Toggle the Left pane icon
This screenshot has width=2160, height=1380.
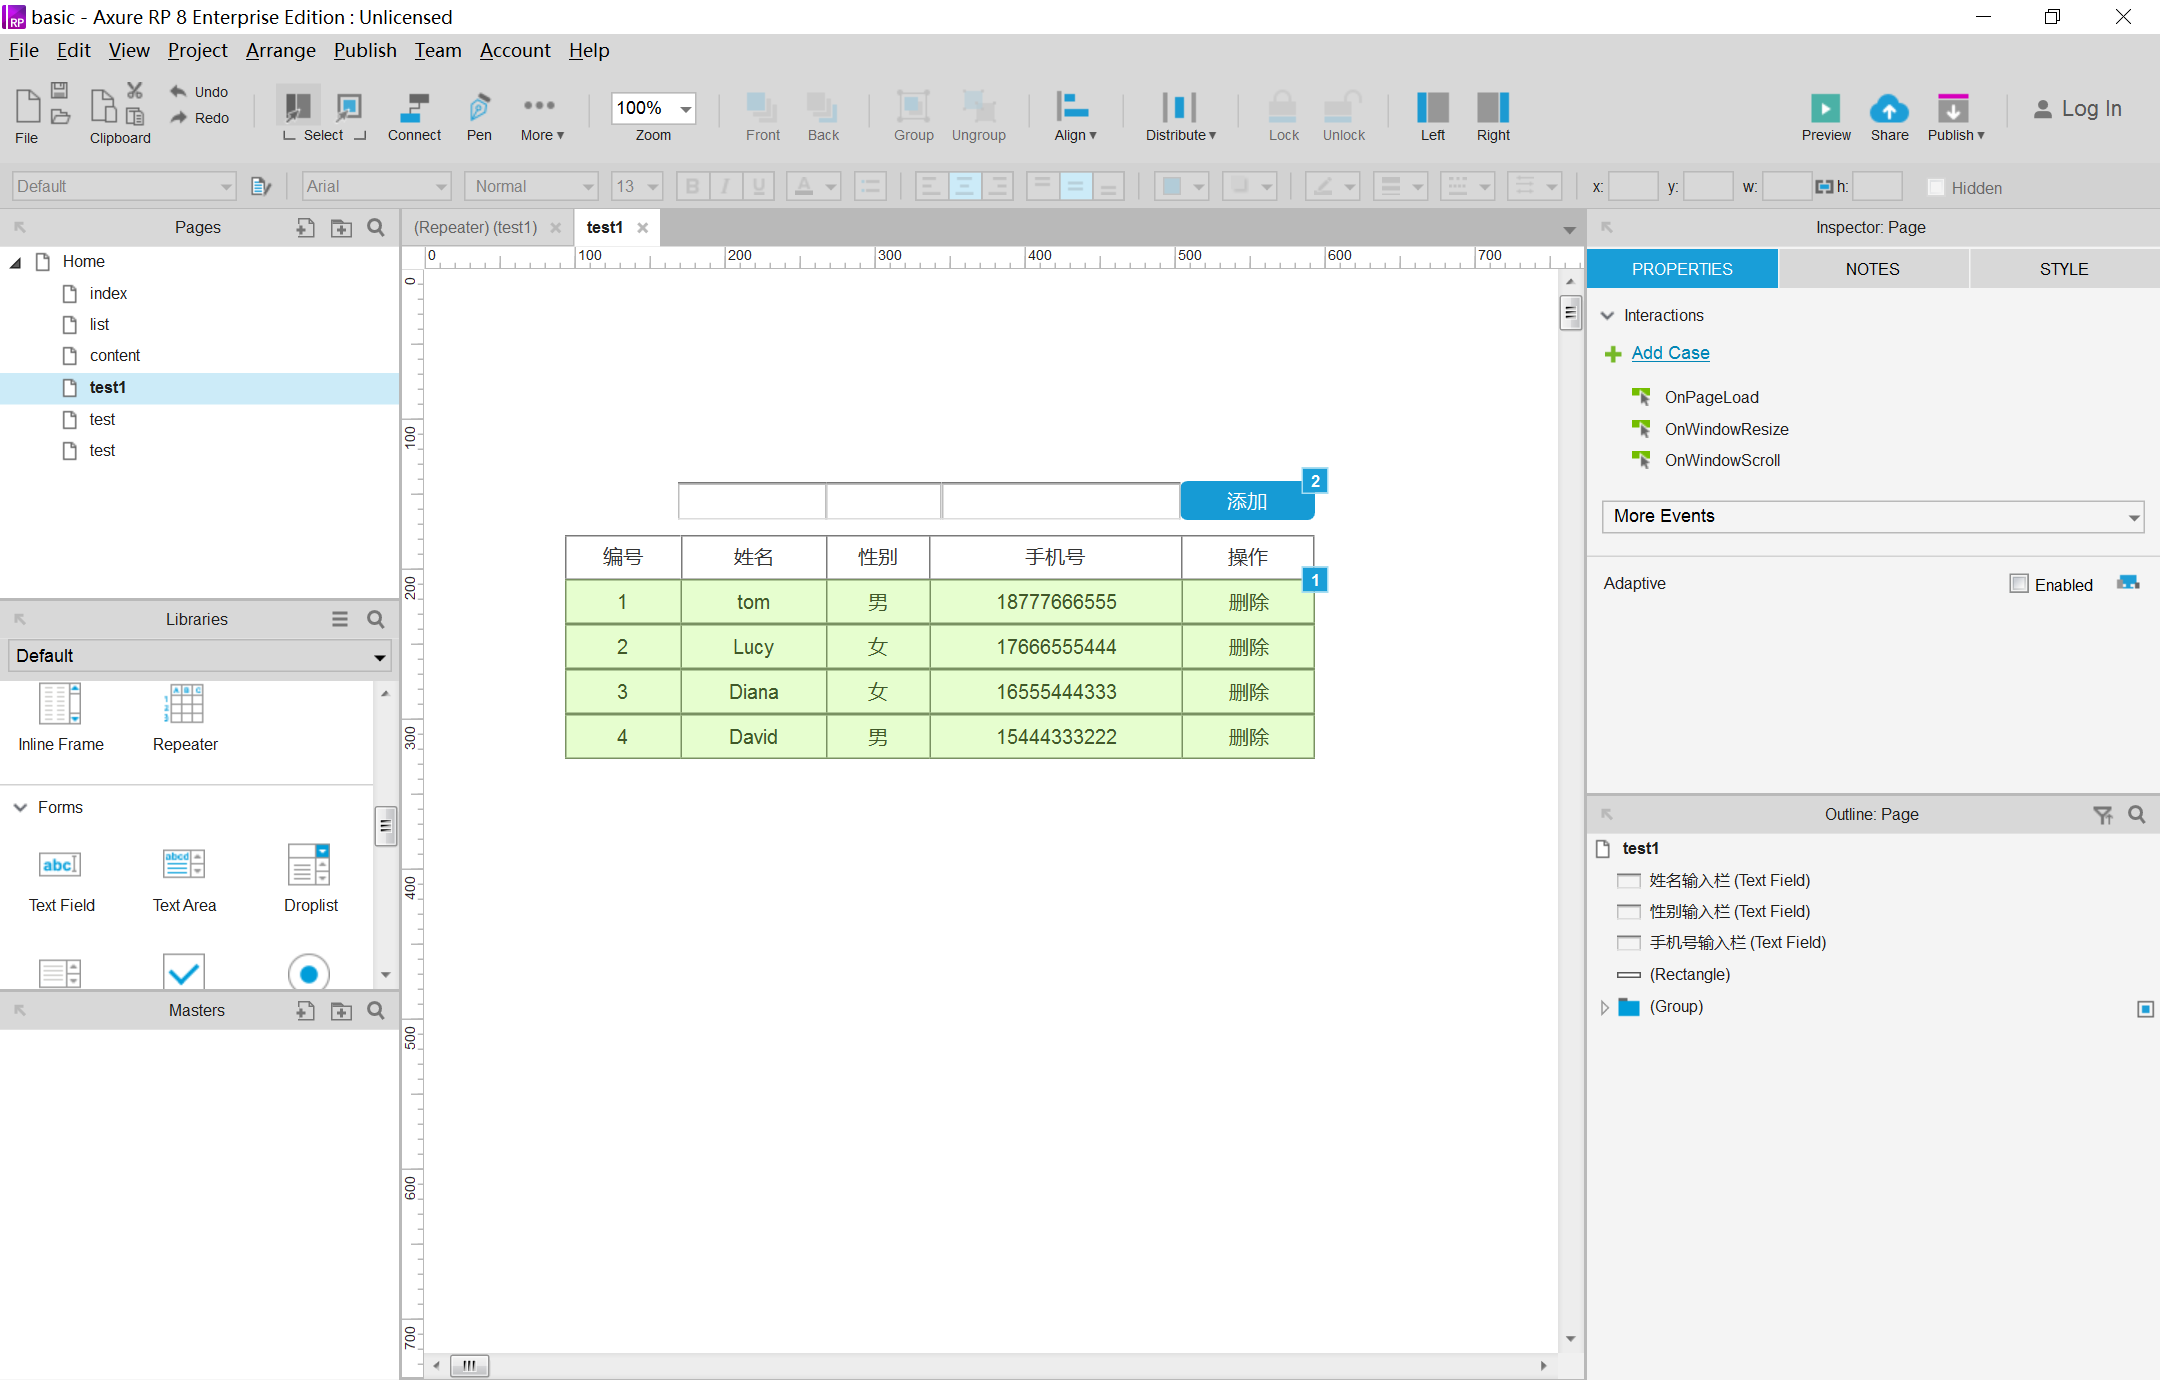[x=1432, y=107]
